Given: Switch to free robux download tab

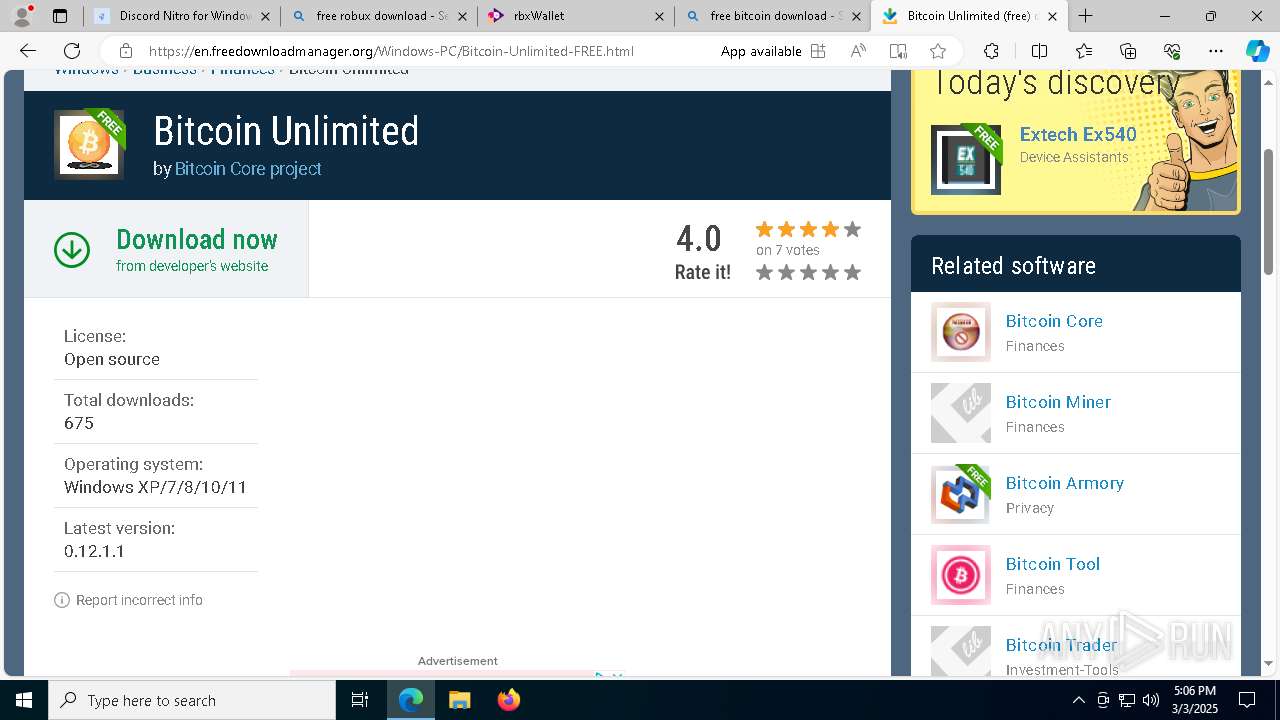Looking at the screenshot, I should tap(381, 16).
